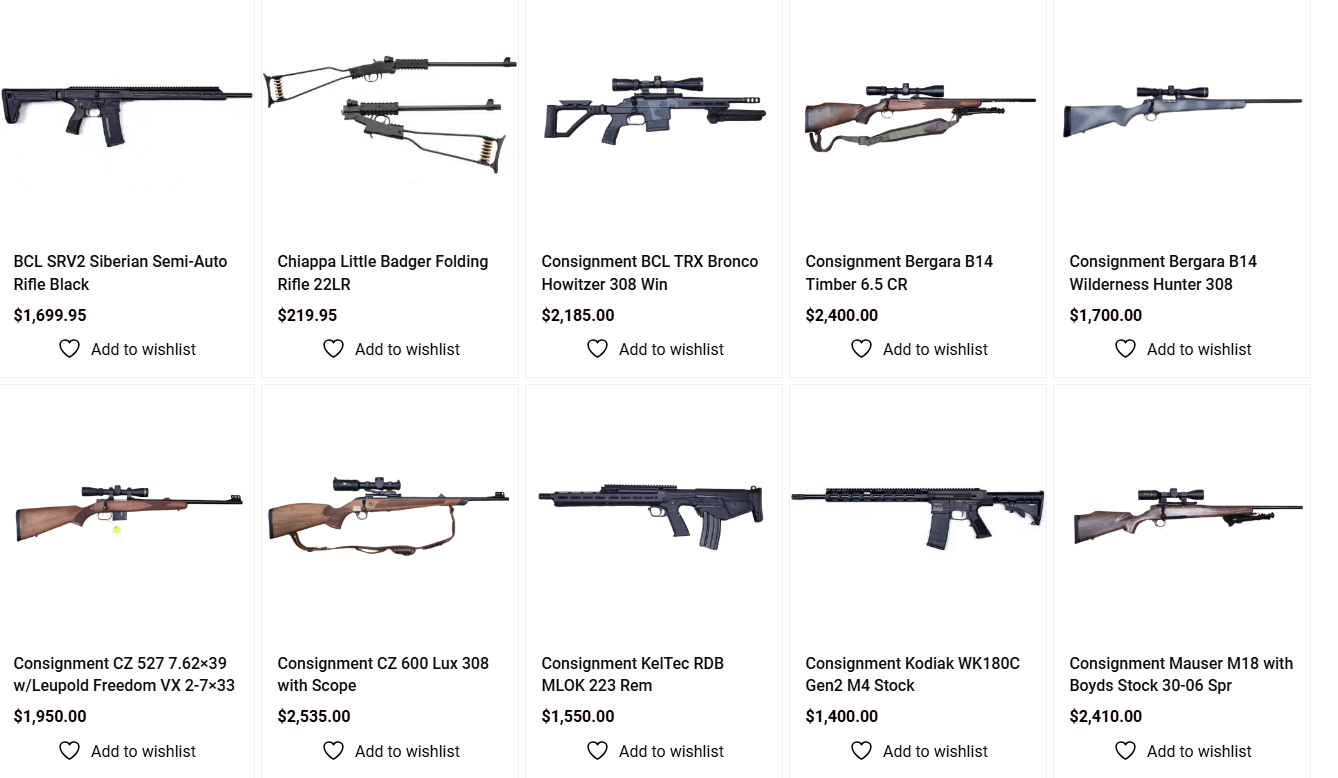Viewport: 1338px width, 778px height.
Task: Click heart icon for Mauser M18 rifle
Action: point(1125,751)
